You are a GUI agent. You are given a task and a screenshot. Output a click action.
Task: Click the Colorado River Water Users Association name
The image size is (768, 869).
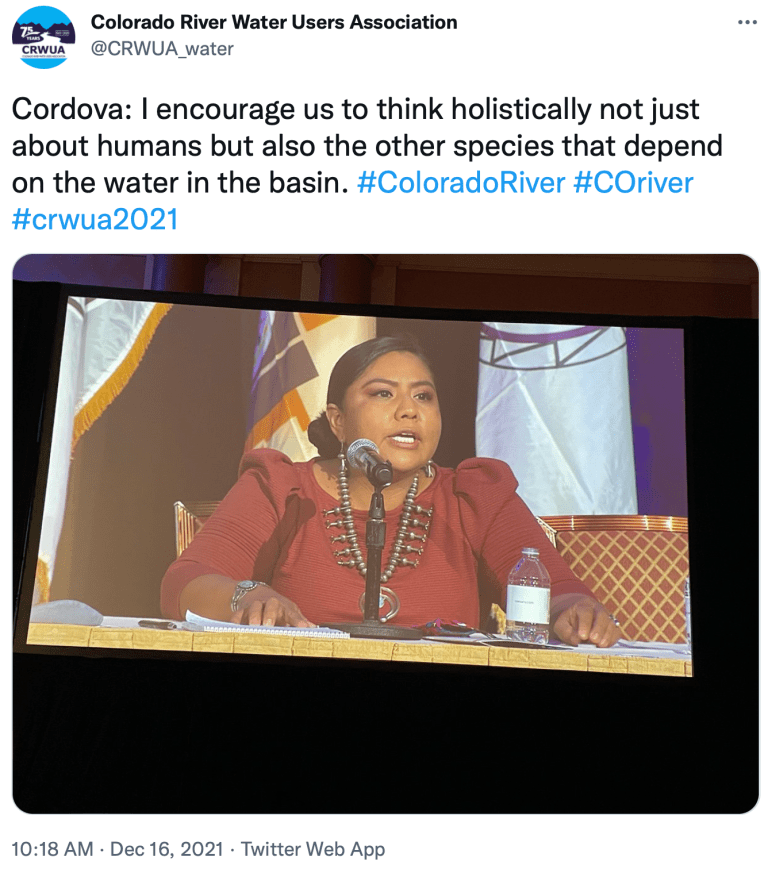(x=274, y=22)
